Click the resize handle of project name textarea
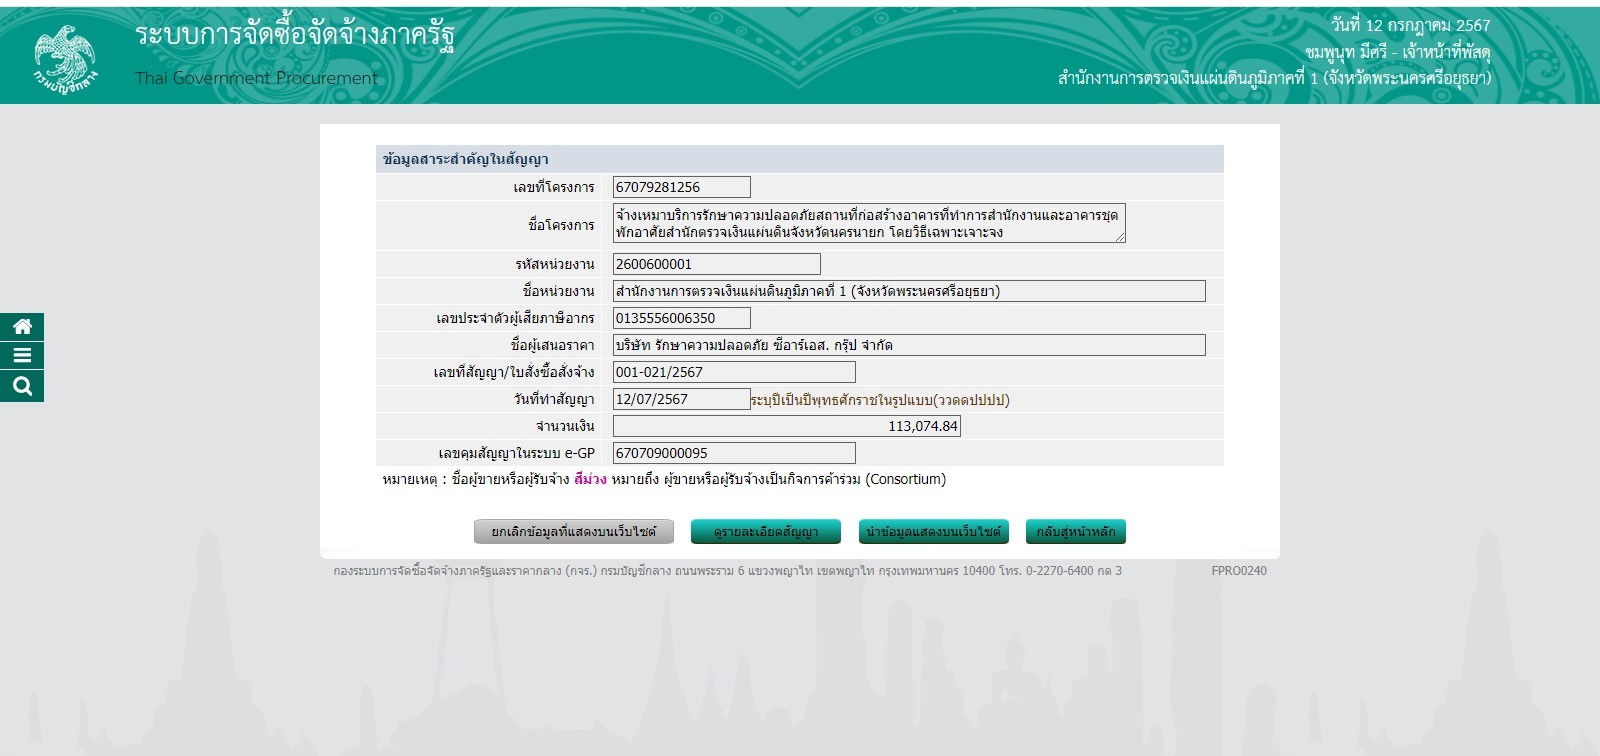 pos(1120,237)
